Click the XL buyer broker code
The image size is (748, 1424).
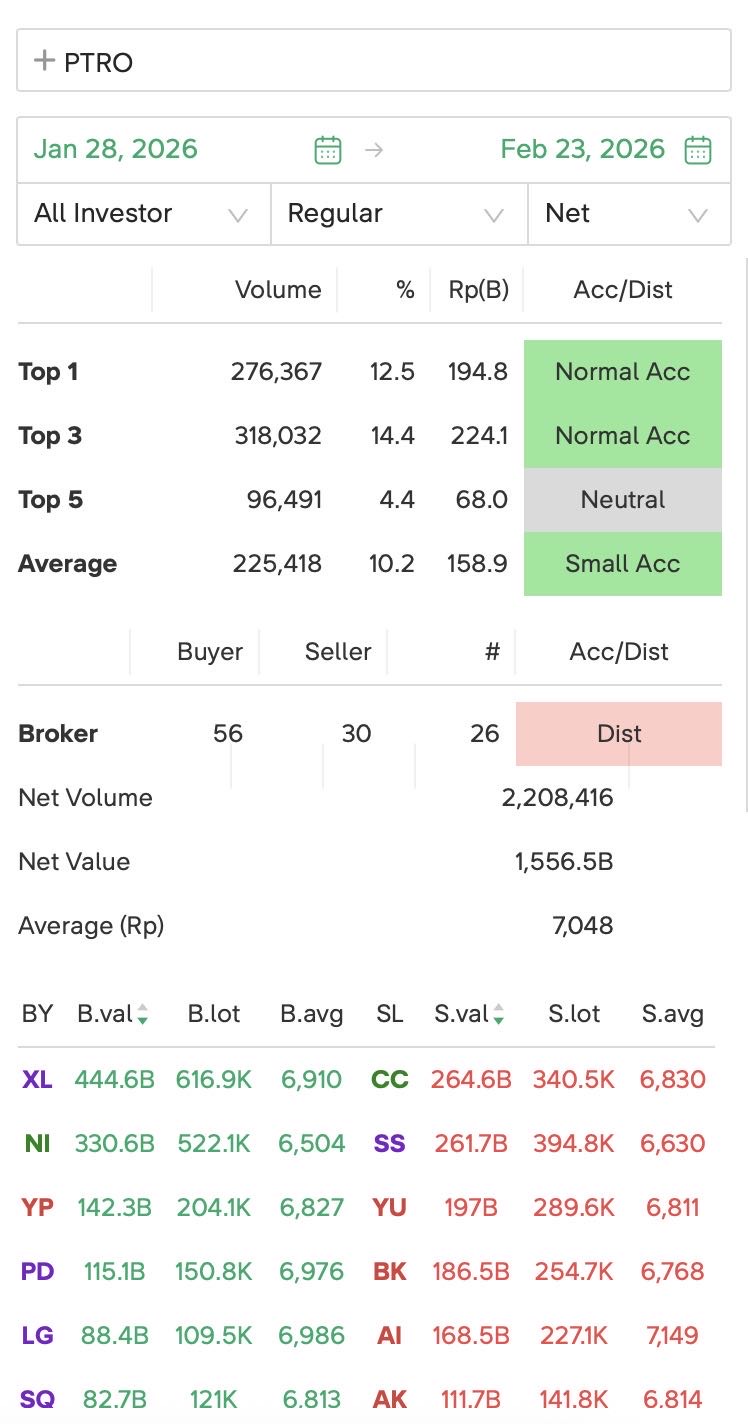[x=37, y=1079]
